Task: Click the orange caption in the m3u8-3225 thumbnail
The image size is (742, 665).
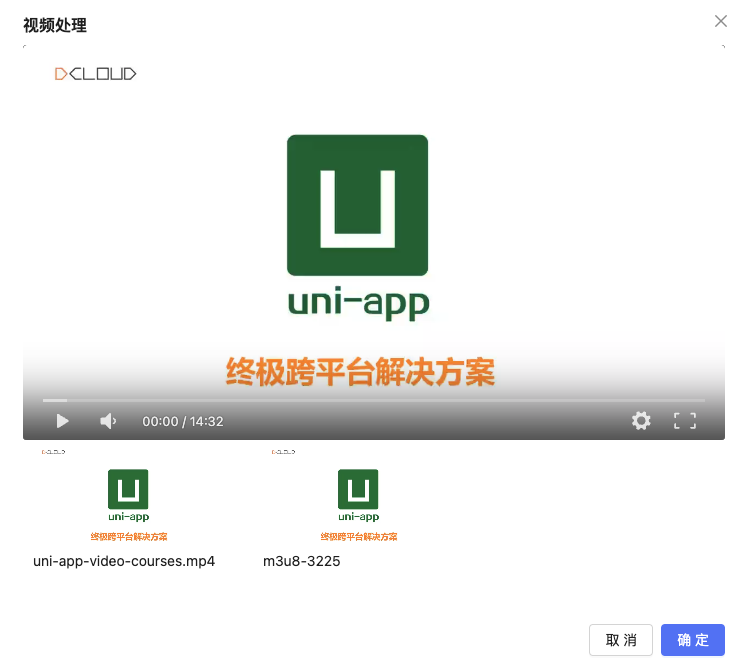Action: [358, 536]
